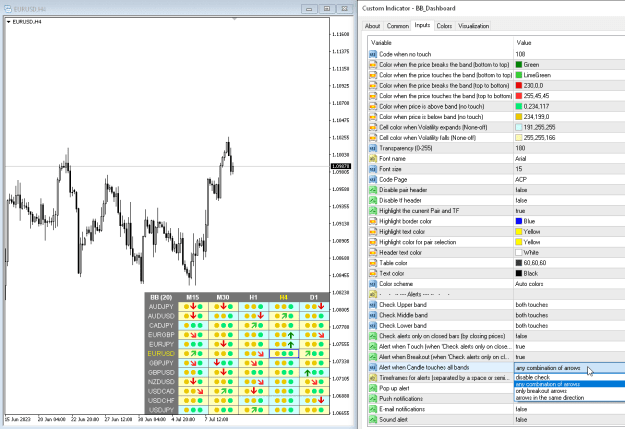
Task: Click the 'Auto colors' color scheme value
Action: point(529,284)
